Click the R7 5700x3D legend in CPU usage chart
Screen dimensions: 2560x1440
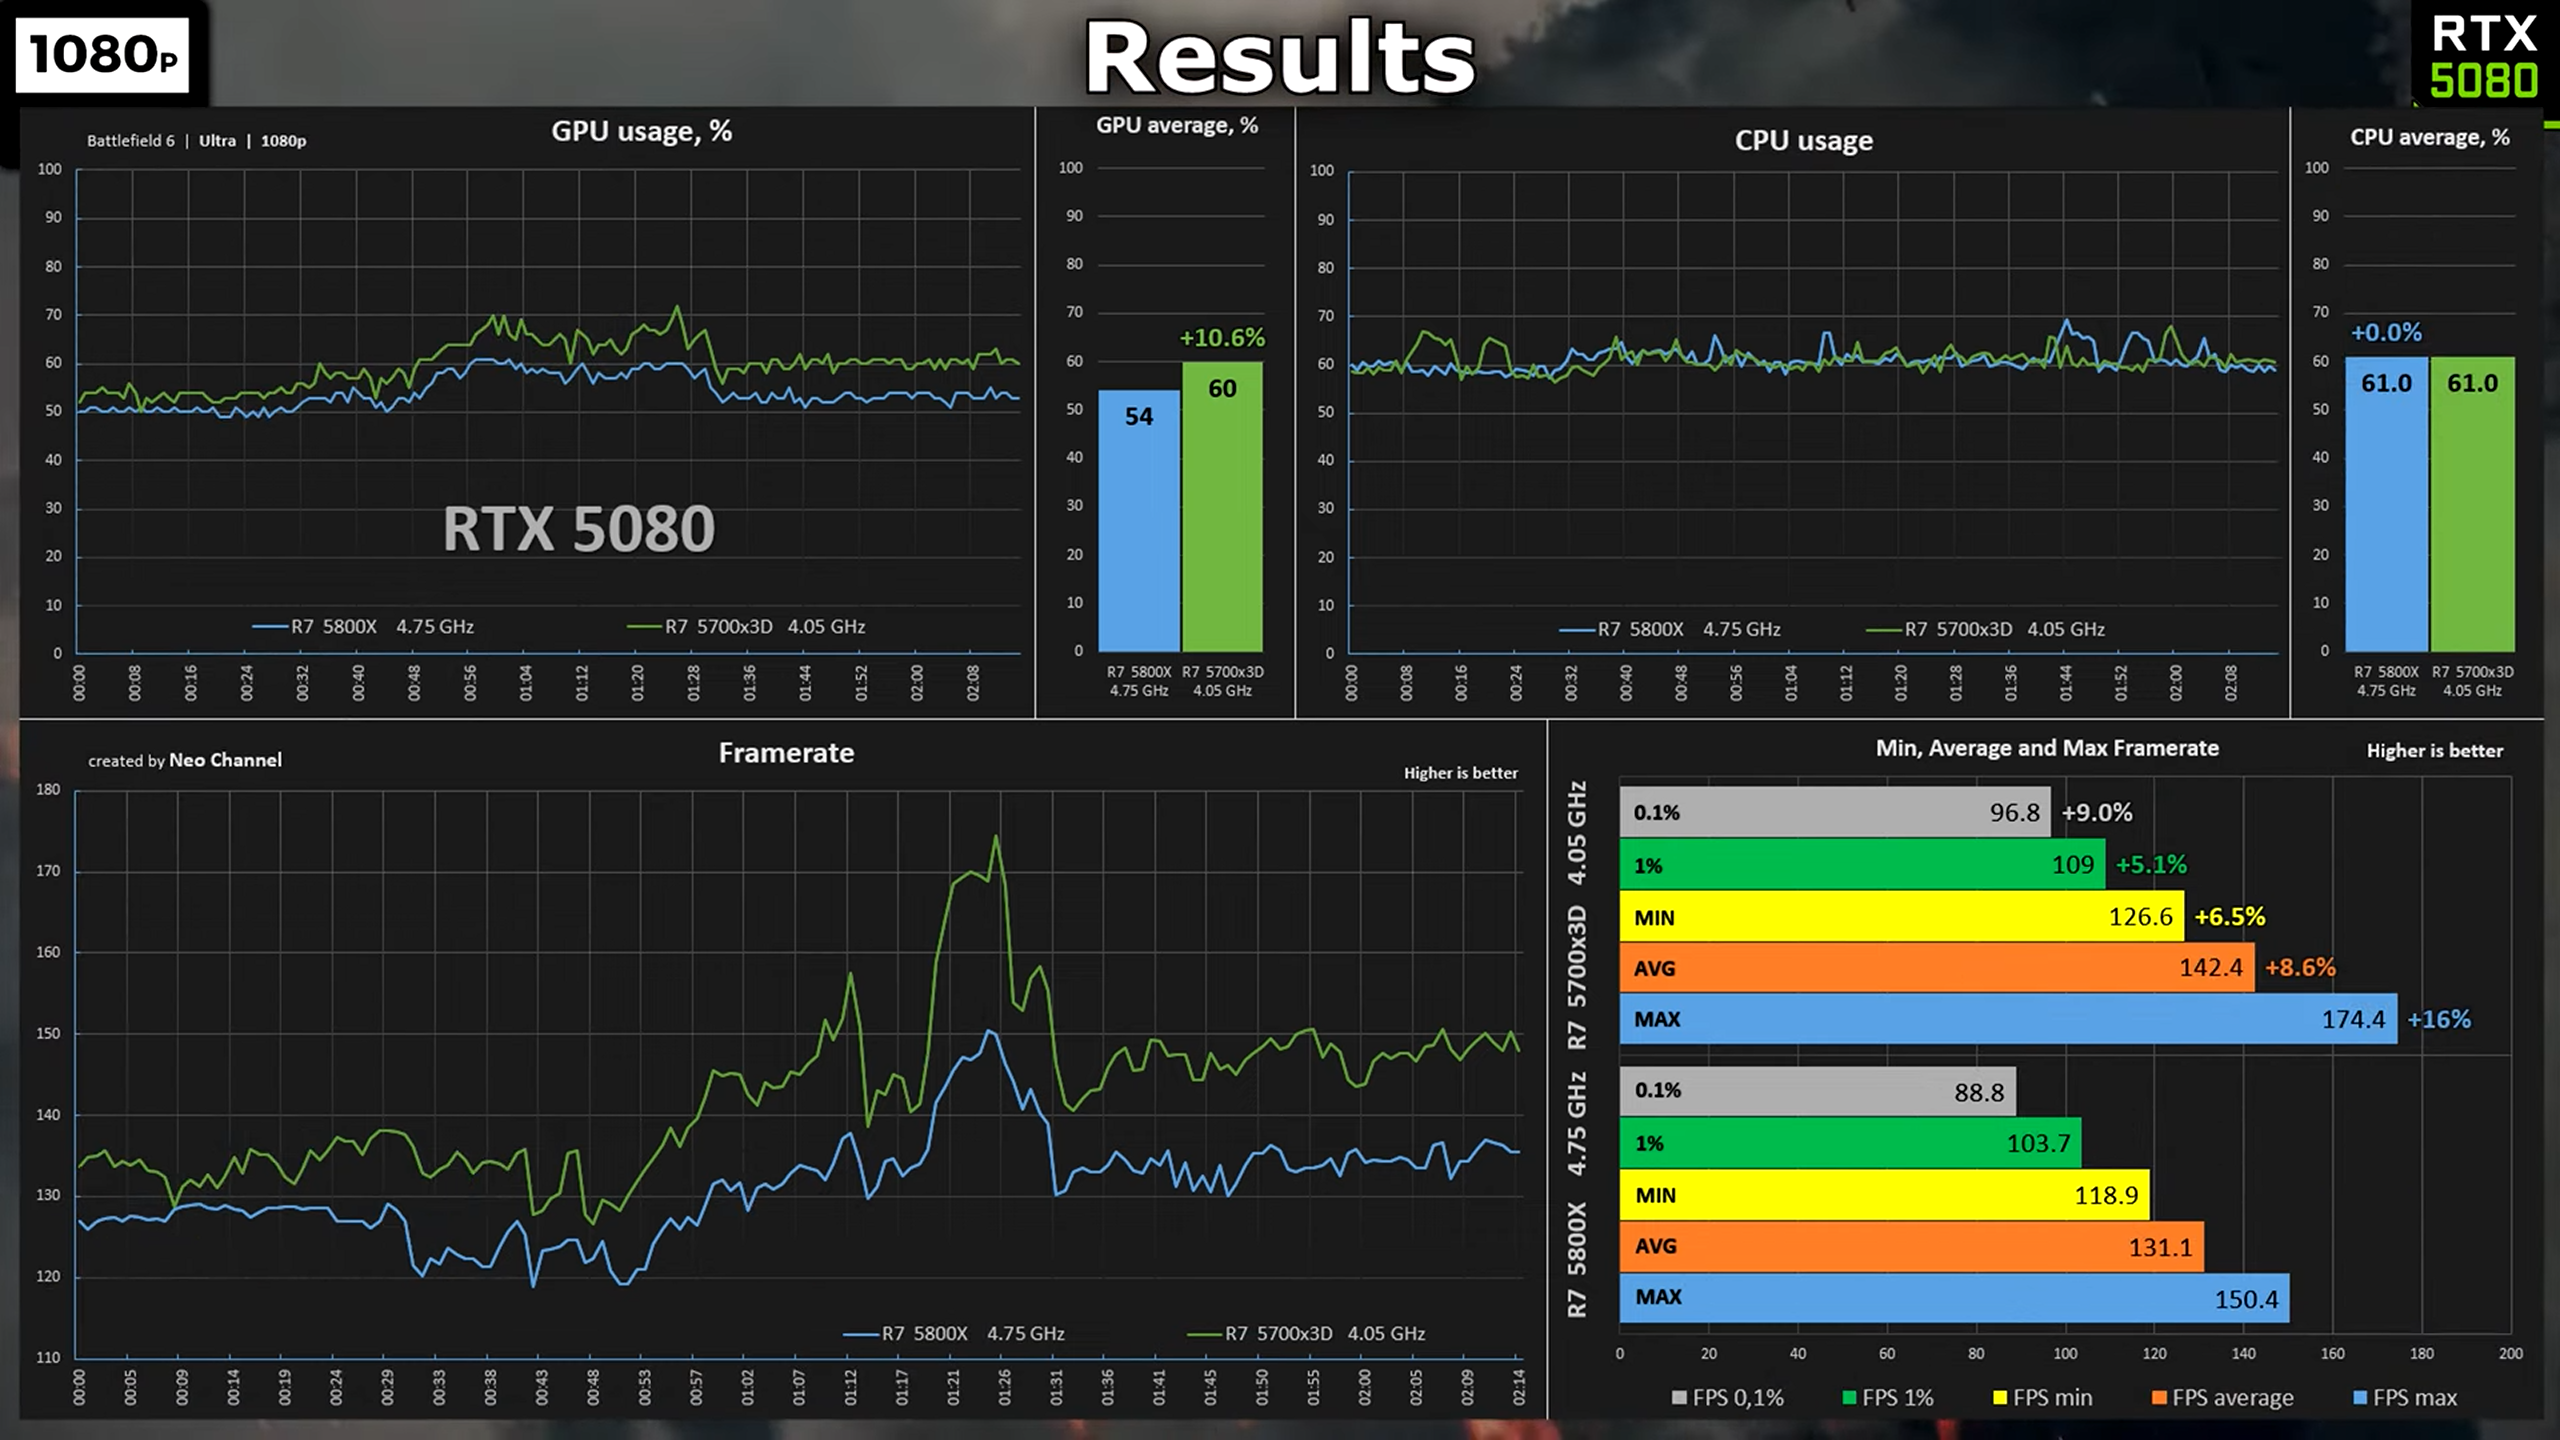[x=1986, y=630]
